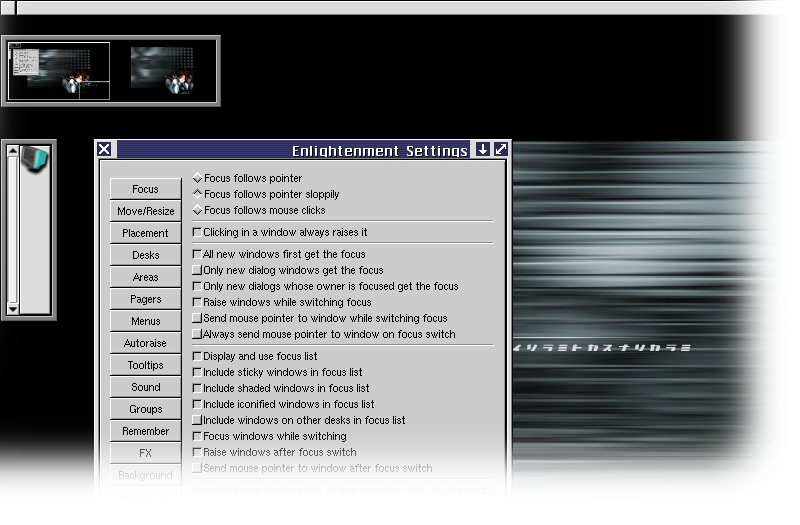Go to the Autoraise settings section
The width and height of the screenshot is (800, 525).
(x=145, y=343)
